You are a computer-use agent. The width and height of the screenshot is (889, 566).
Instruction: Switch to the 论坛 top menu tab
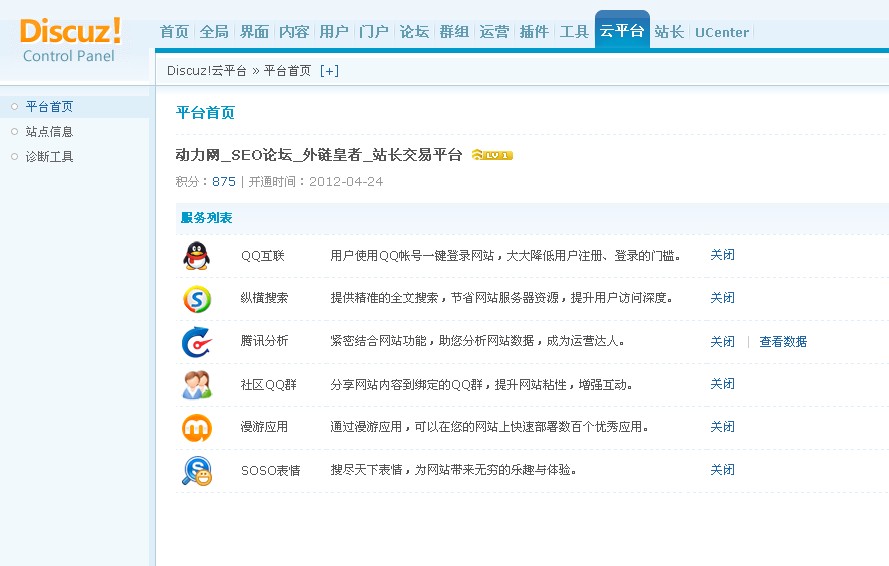click(414, 32)
